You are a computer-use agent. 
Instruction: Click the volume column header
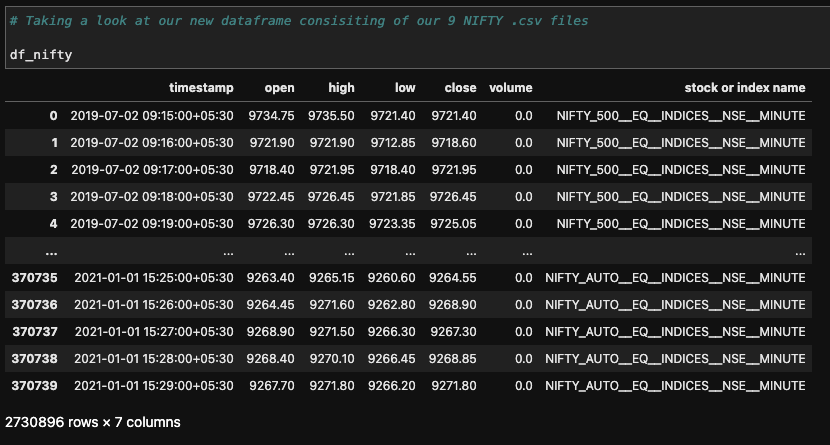tap(510, 88)
